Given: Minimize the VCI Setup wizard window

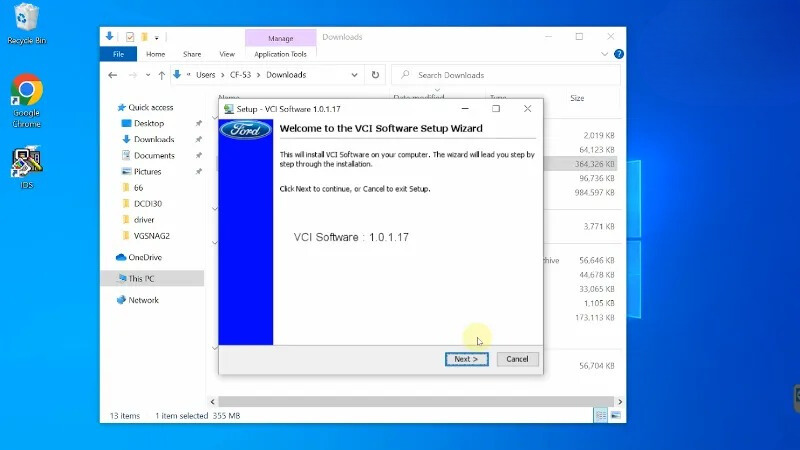Looking at the screenshot, I should tap(465, 109).
